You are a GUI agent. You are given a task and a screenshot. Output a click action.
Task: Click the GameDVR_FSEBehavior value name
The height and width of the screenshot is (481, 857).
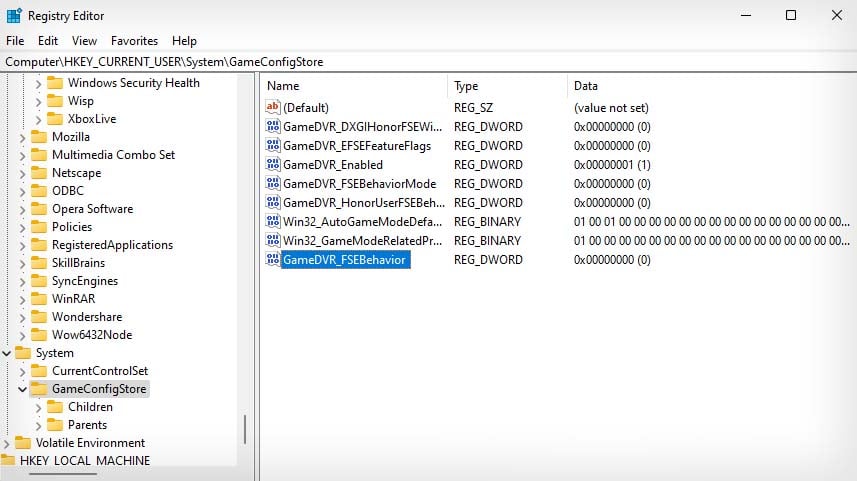click(x=344, y=260)
